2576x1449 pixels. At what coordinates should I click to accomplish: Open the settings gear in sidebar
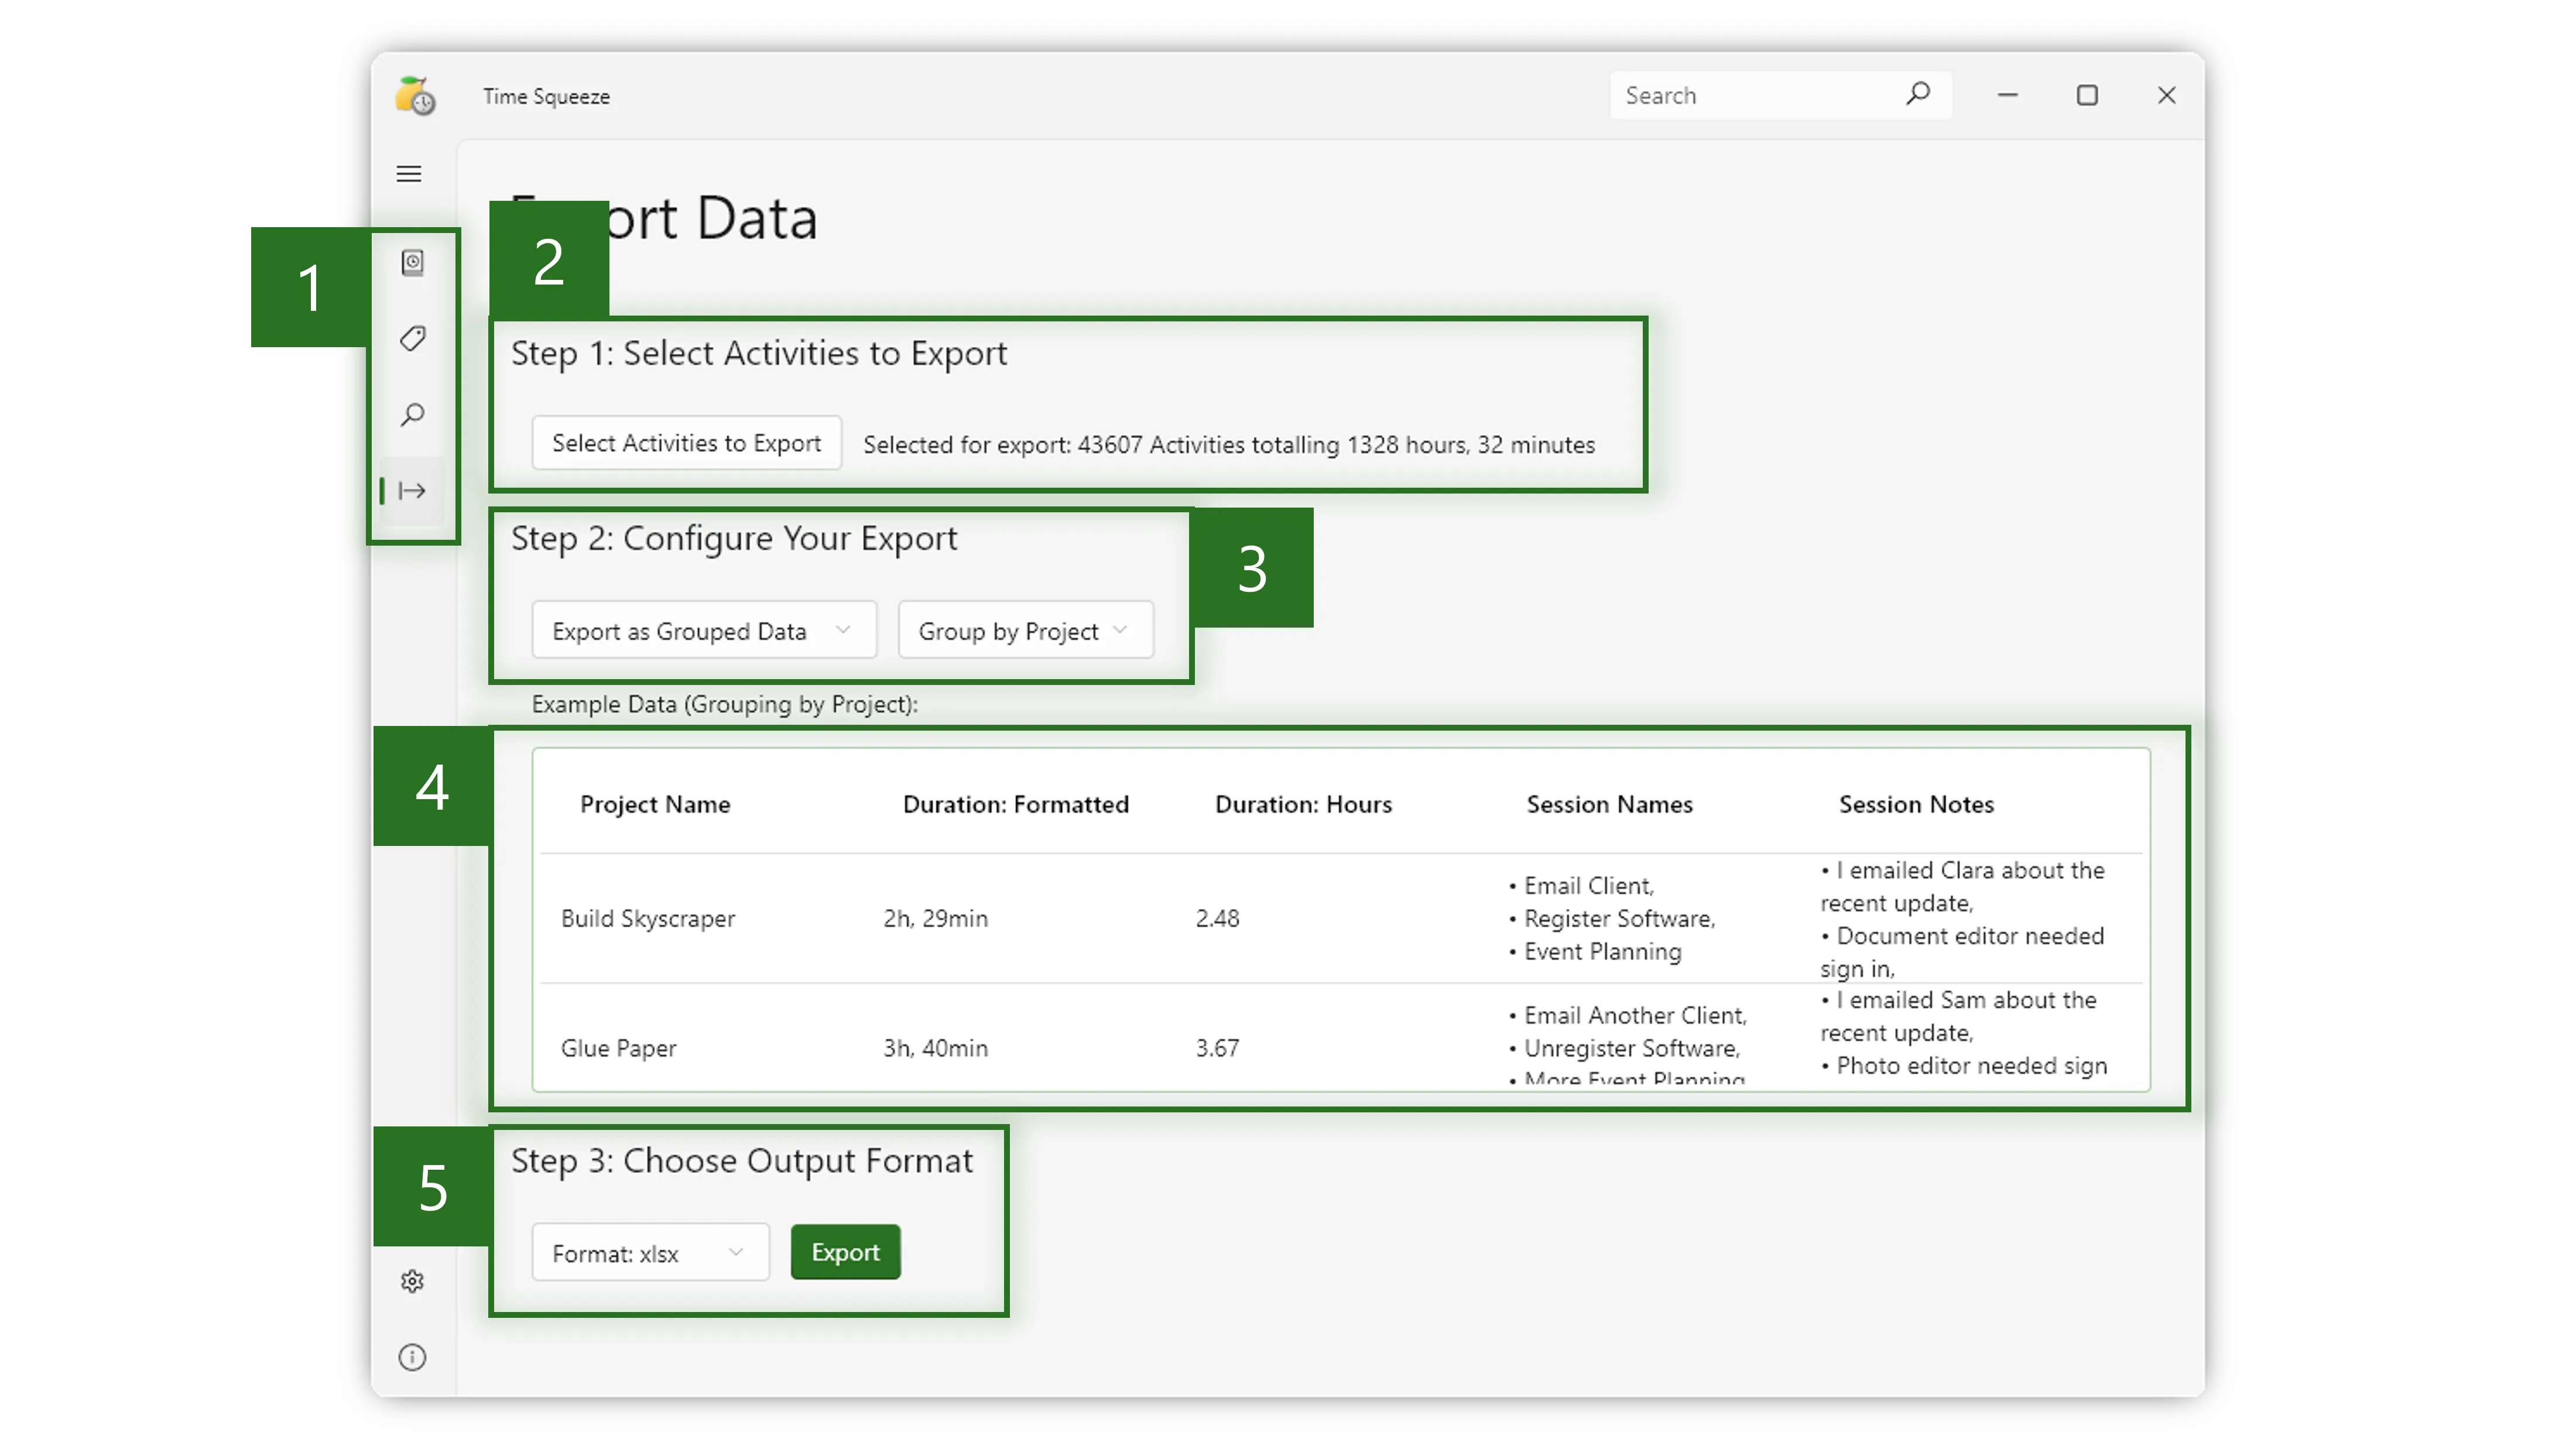click(412, 1281)
